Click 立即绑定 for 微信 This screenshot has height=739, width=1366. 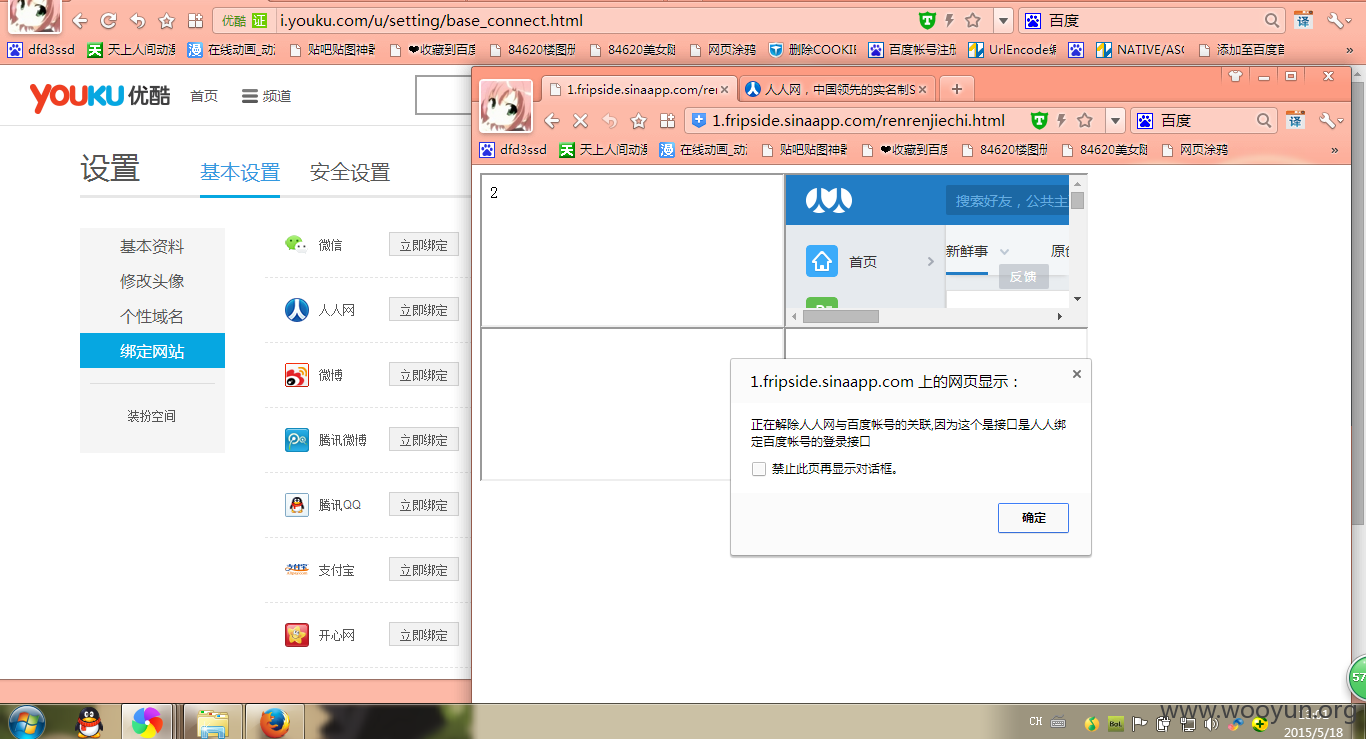[424, 245]
